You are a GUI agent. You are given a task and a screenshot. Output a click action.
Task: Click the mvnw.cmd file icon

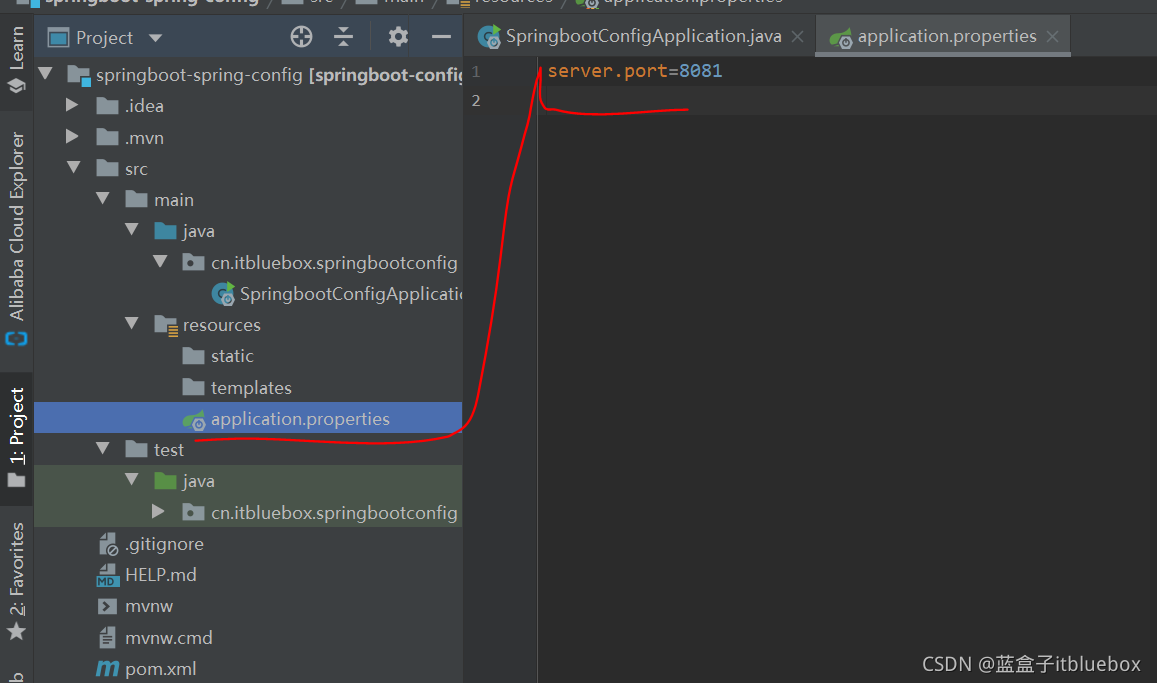[x=108, y=637]
